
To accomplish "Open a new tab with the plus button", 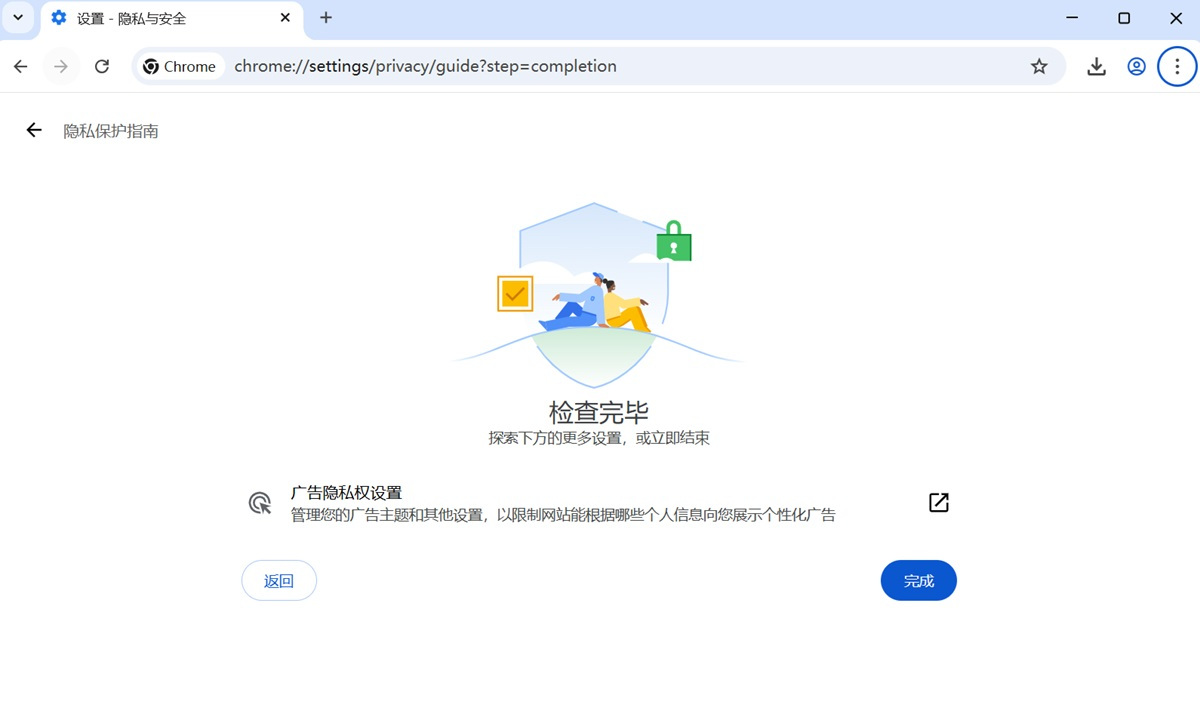I will [x=326, y=18].
